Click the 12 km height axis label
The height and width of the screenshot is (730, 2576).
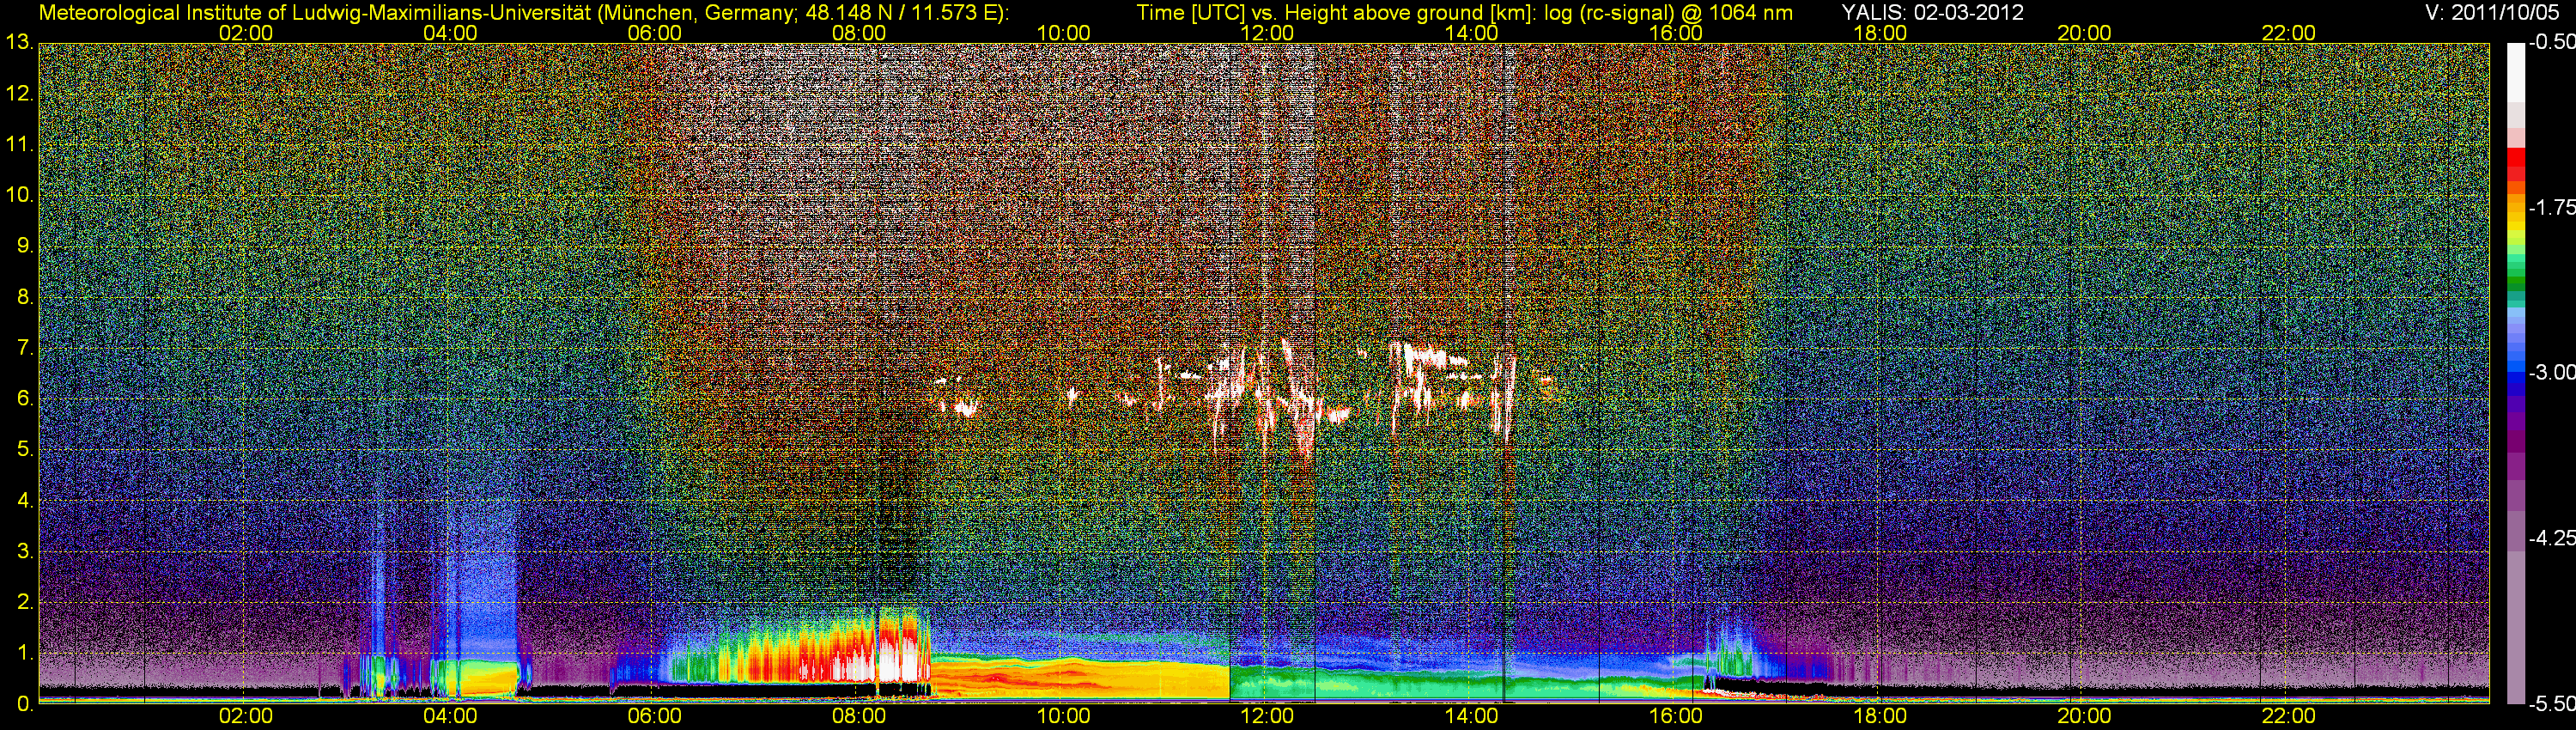click(x=19, y=94)
